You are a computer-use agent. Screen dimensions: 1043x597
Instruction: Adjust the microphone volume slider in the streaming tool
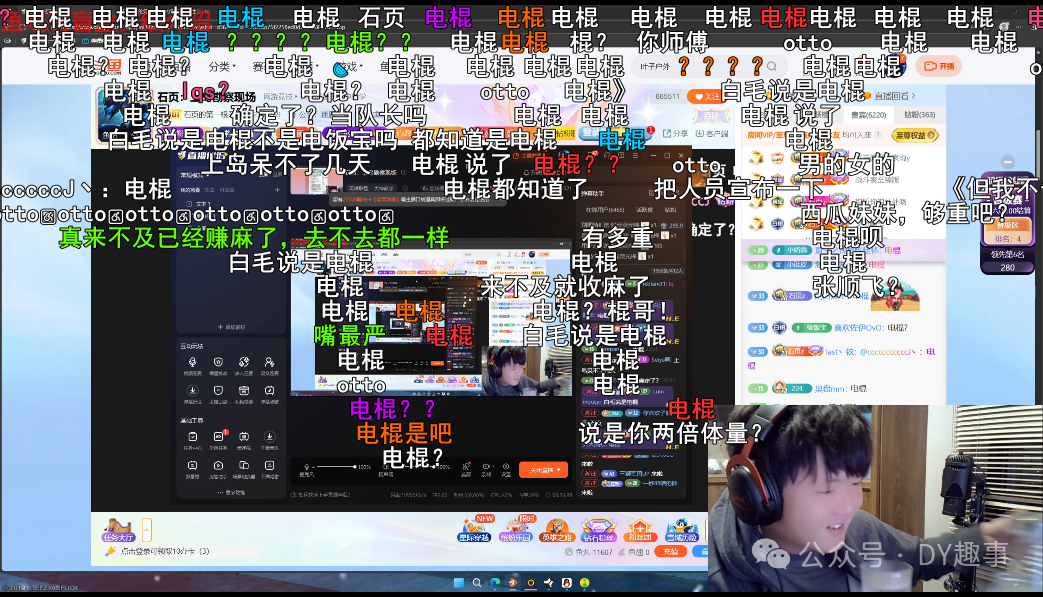337,467
